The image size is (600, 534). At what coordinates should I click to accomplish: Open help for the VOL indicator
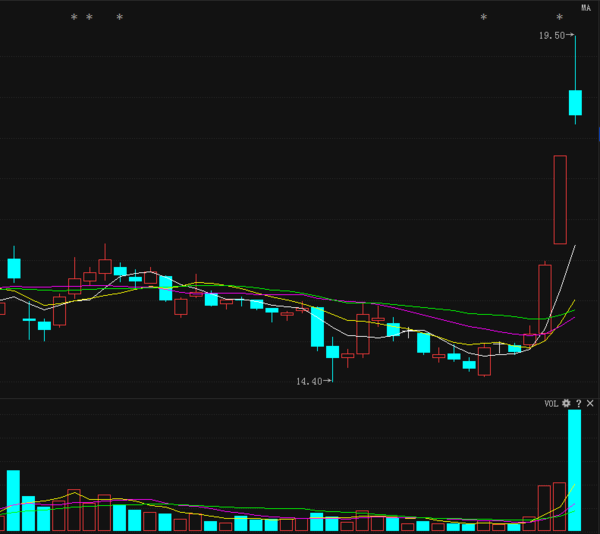pos(579,403)
